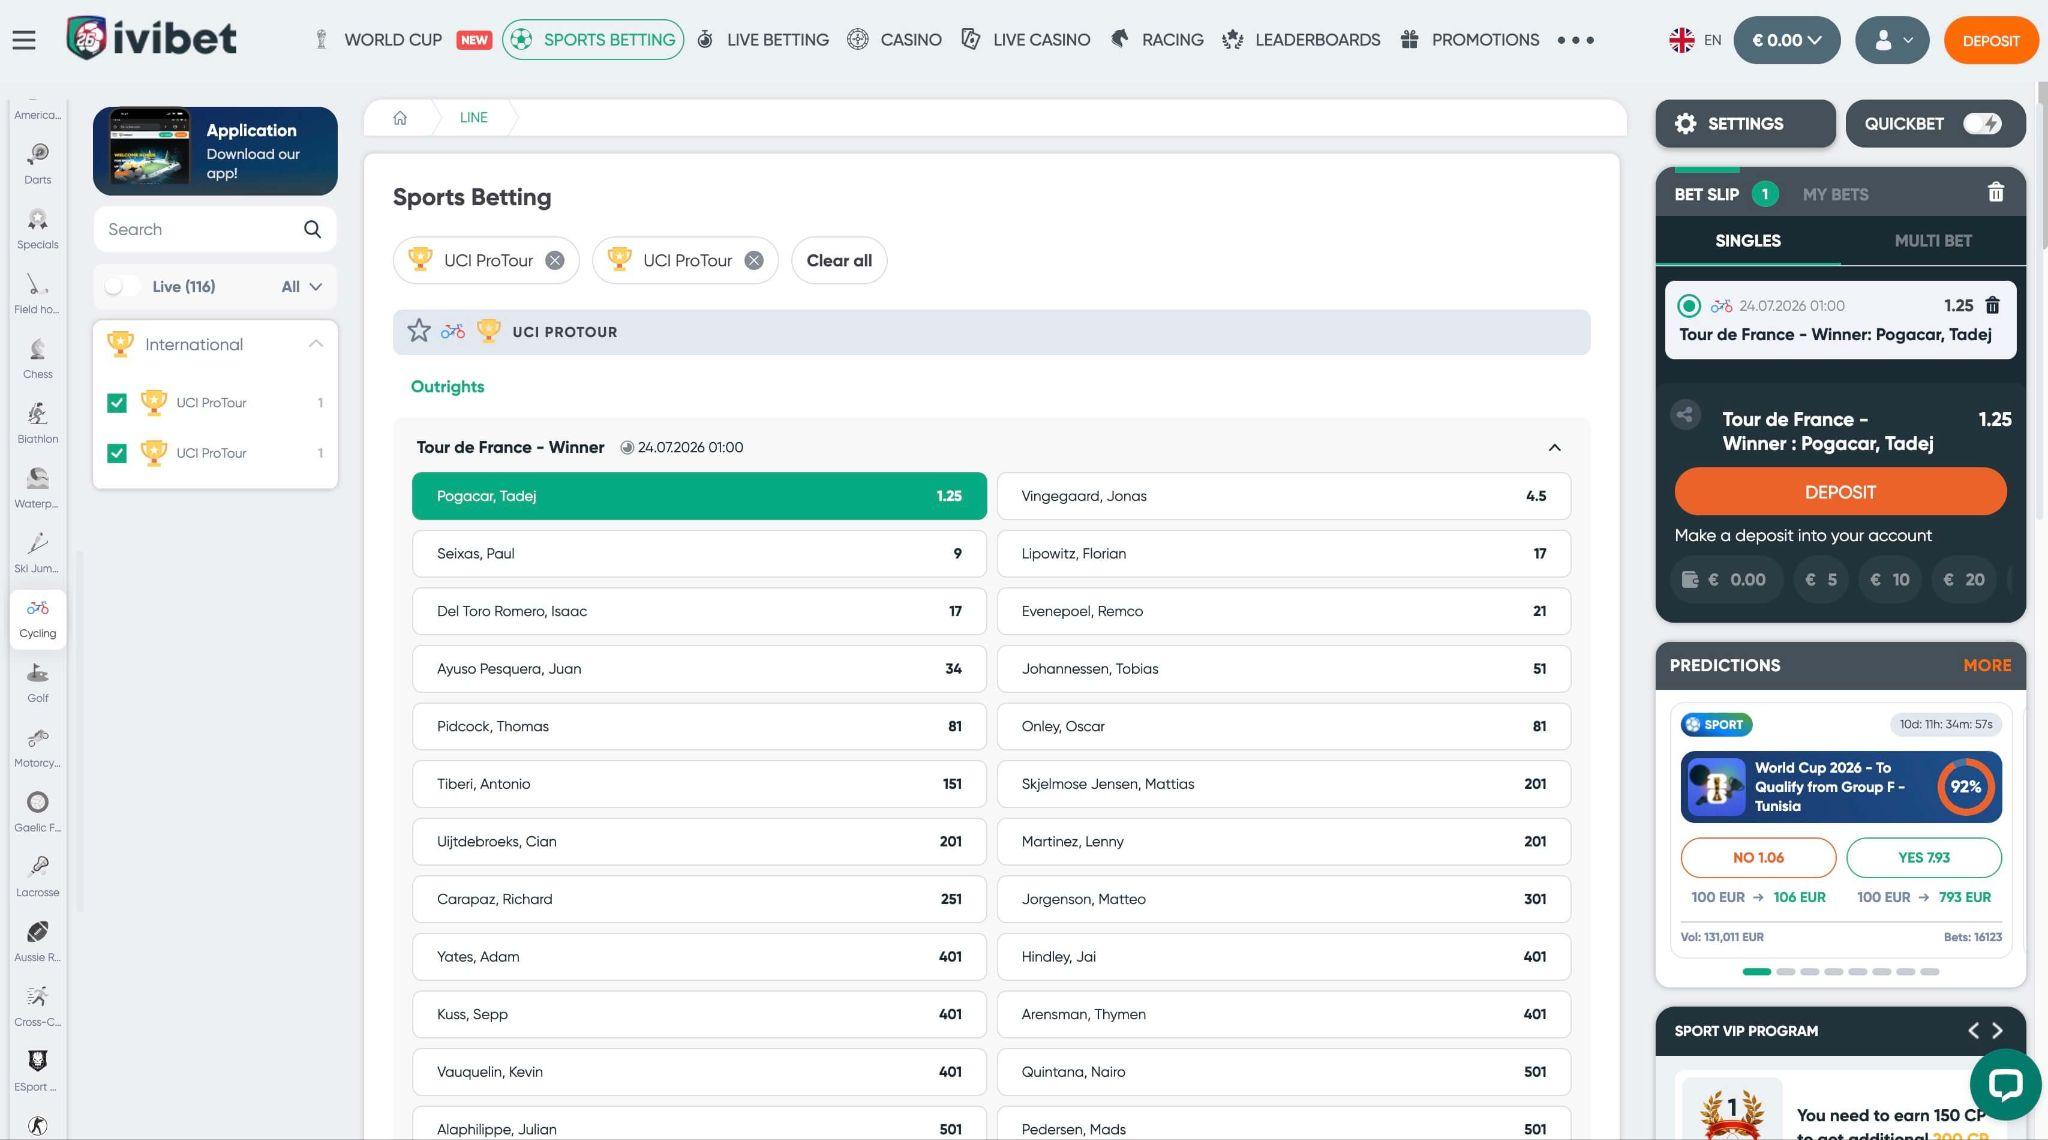Empty the bet slip trash icon
The width and height of the screenshot is (2048, 1140).
(x=1995, y=193)
